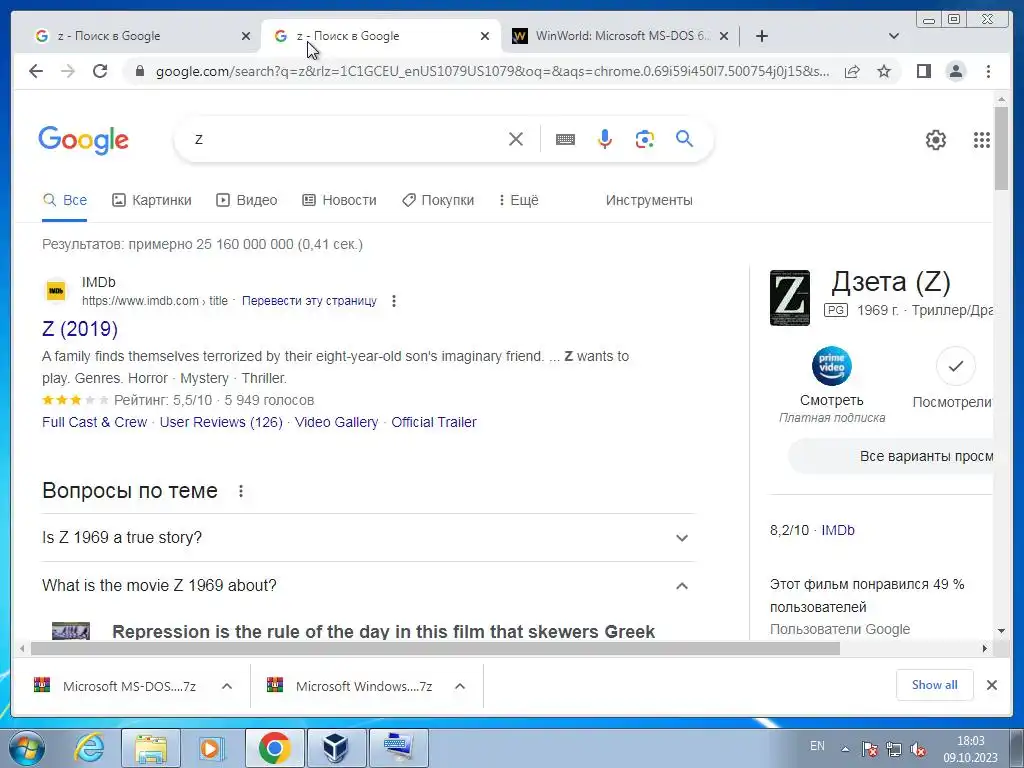Open the Chrome three-dot menu
This screenshot has width=1024, height=768.
[989, 71]
